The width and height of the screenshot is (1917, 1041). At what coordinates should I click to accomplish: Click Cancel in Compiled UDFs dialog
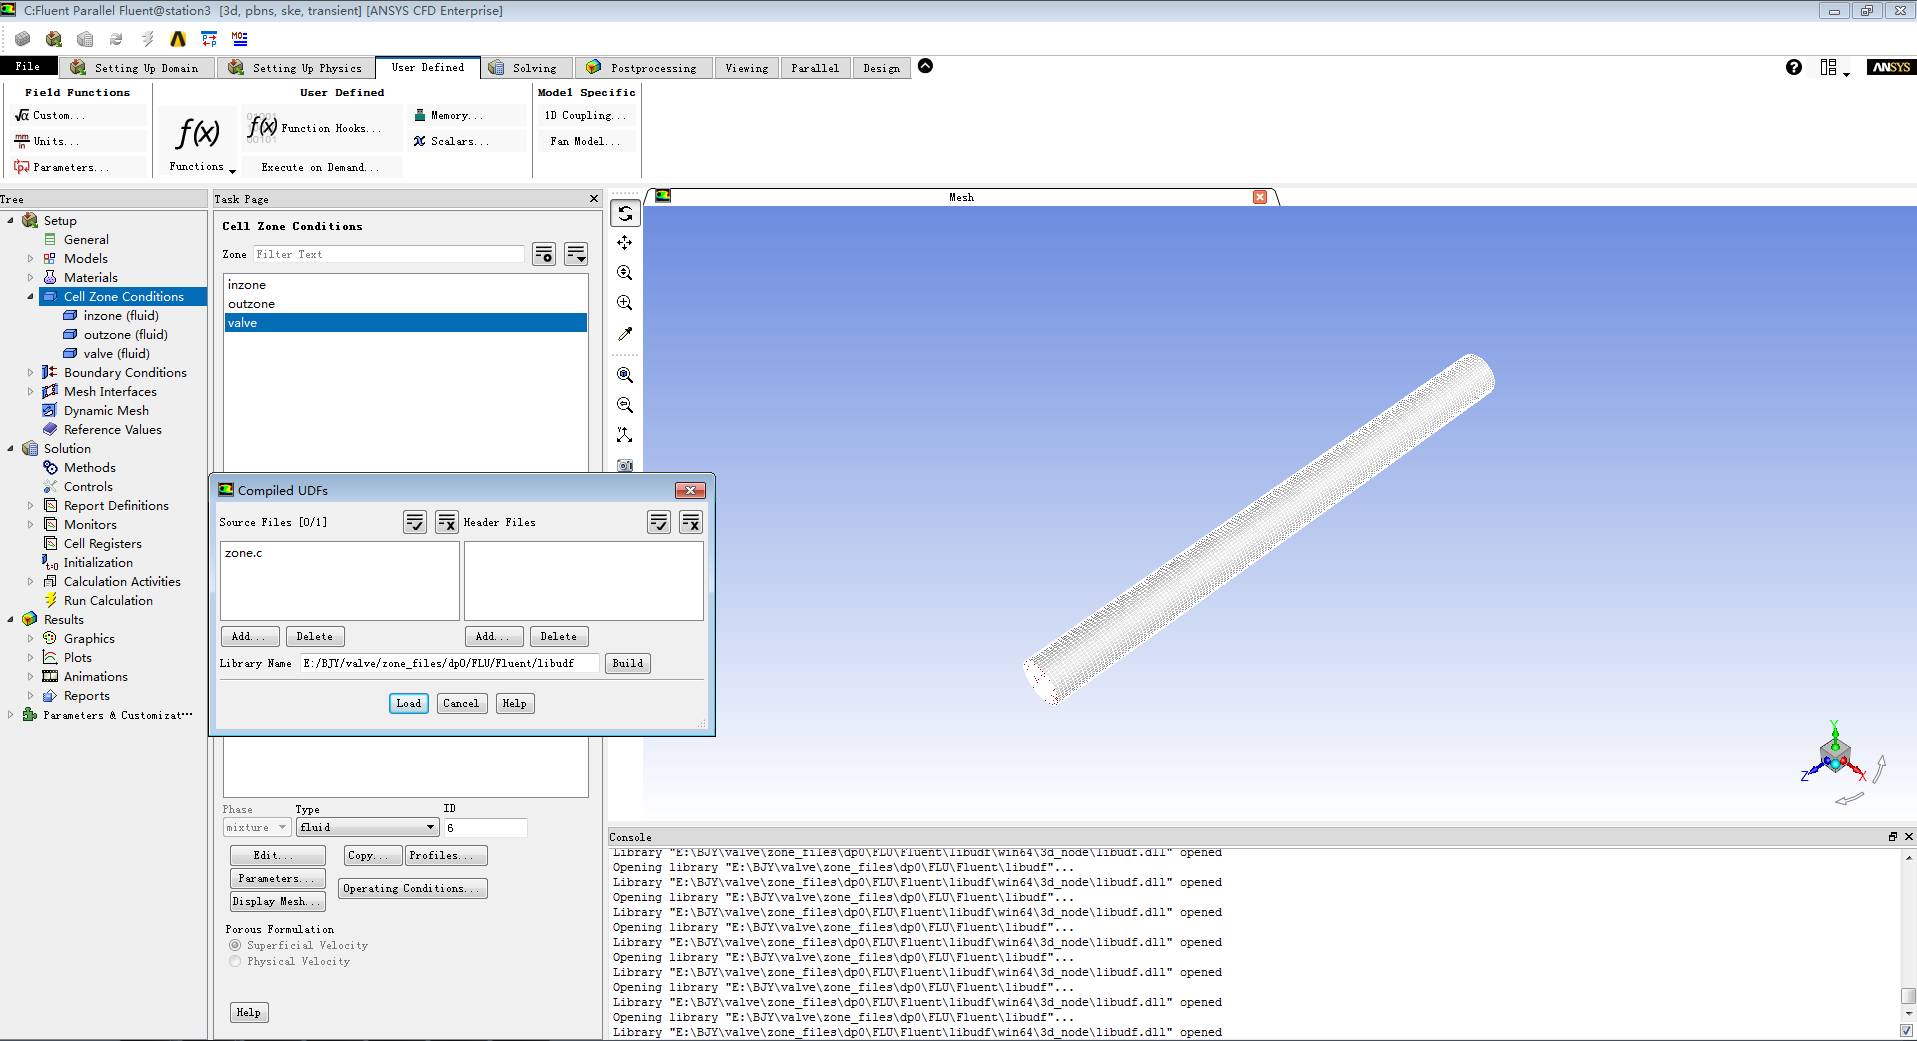(x=461, y=703)
